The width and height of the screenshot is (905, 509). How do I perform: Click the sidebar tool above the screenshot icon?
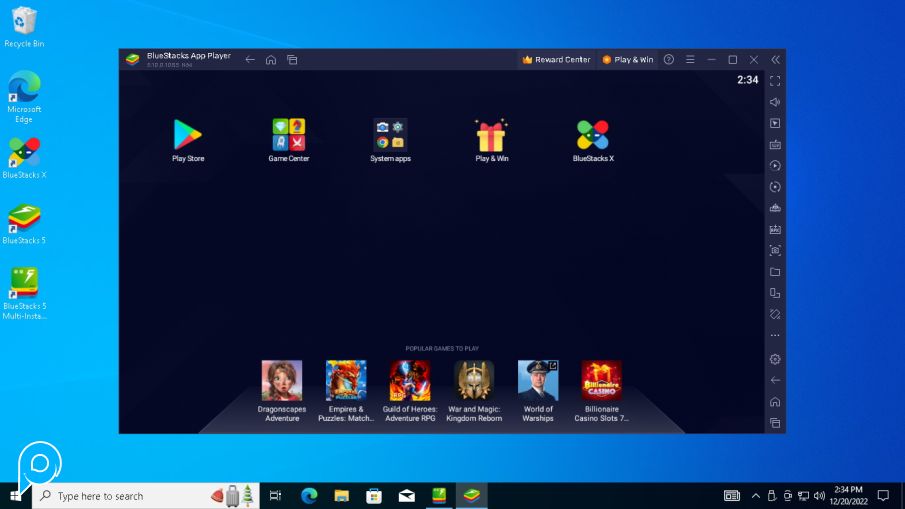point(775,229)
